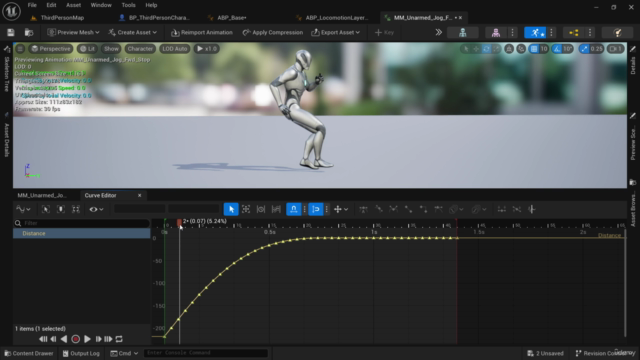Open the File menu
This screenshot has width=640, height=360.
pos(32,5)
